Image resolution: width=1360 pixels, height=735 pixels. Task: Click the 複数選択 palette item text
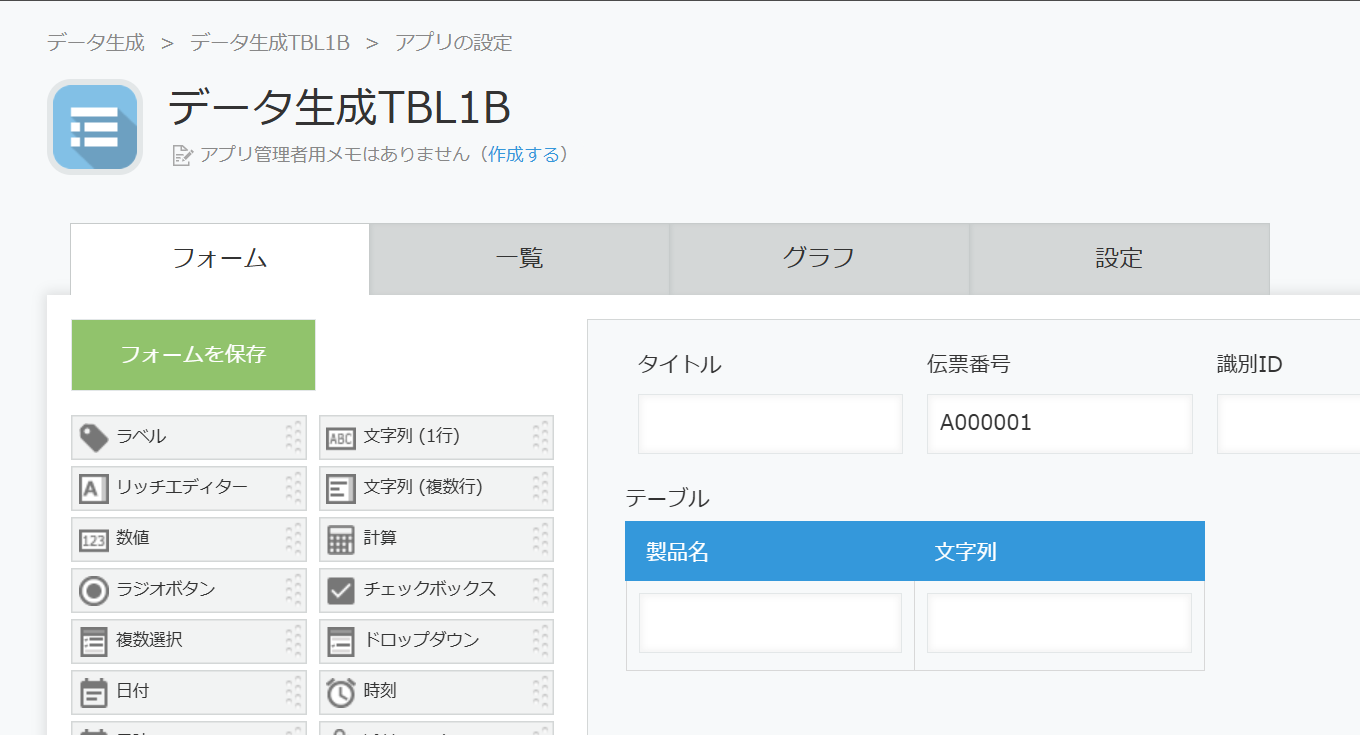(x=149, y=640)
